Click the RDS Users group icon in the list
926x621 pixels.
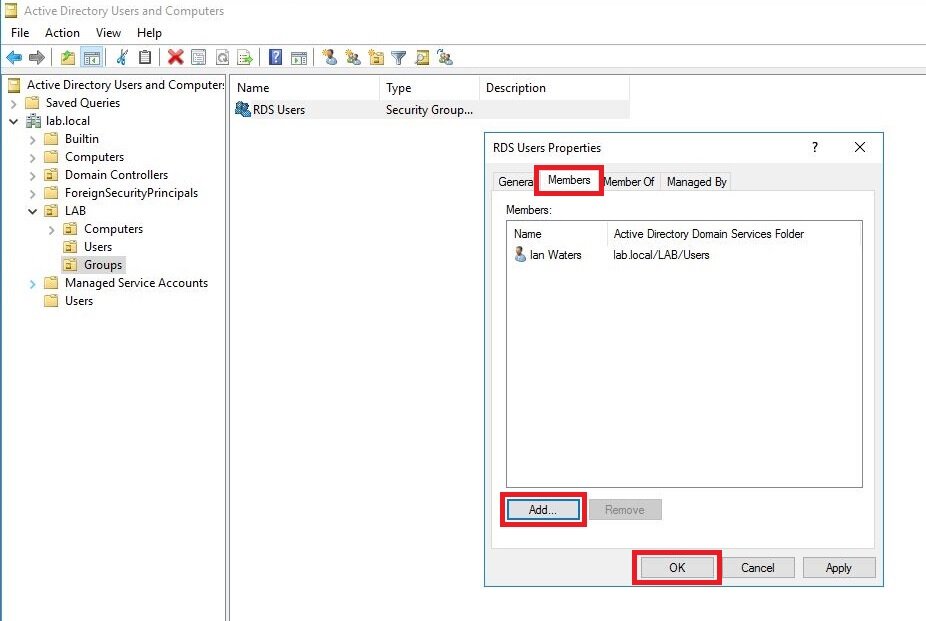click(243, 109)
